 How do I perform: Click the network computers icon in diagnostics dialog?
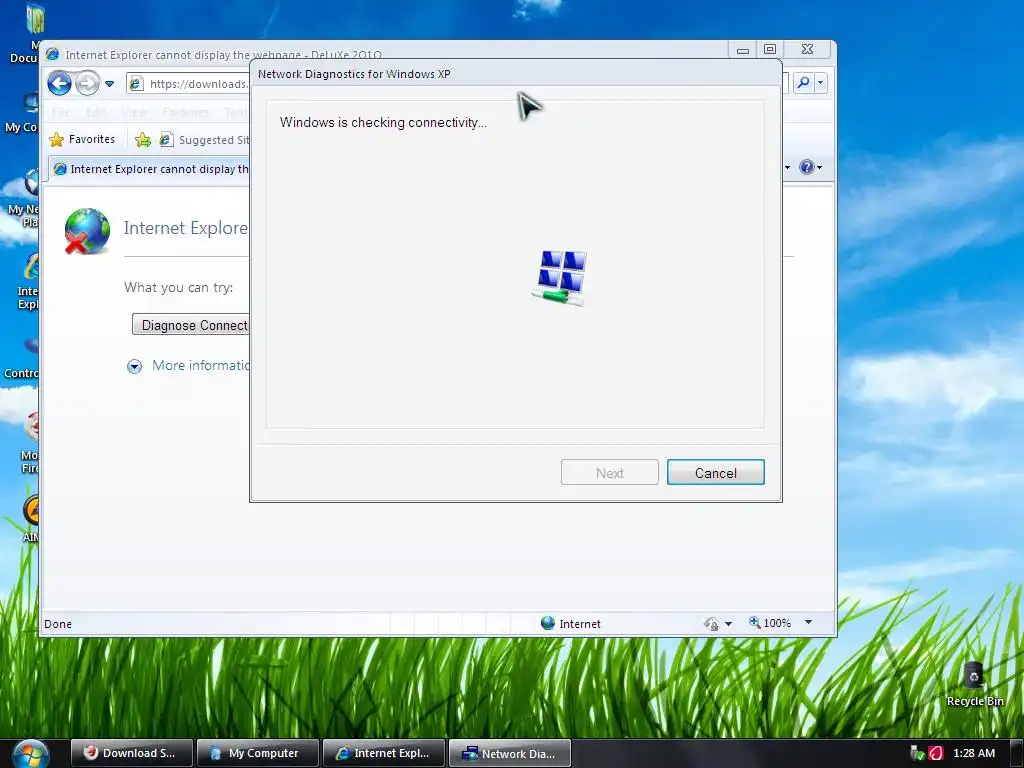[x=559, y=278]
